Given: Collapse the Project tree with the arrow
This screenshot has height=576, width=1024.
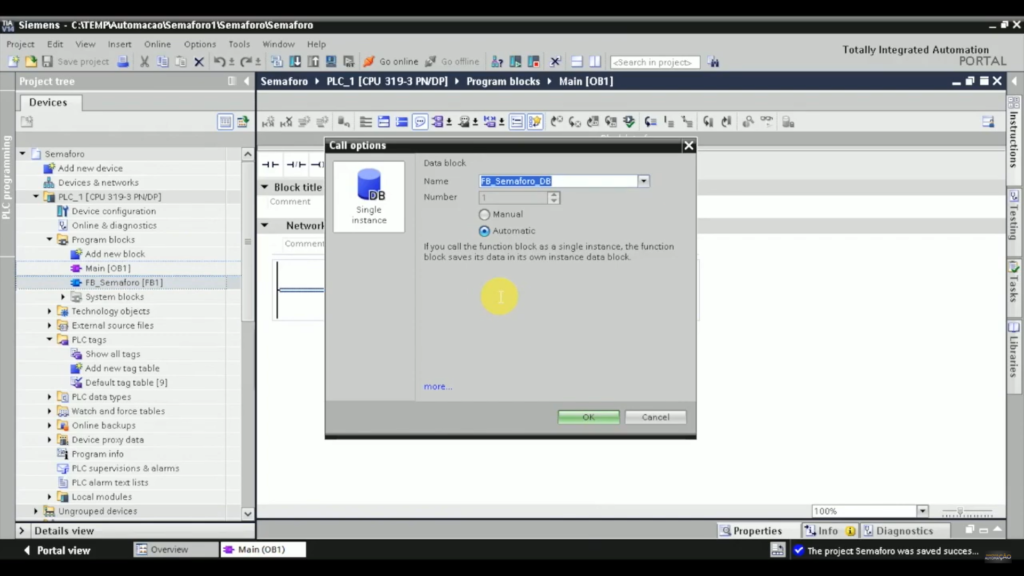Looking at the screenshot, I should click(x=247, y=81).
